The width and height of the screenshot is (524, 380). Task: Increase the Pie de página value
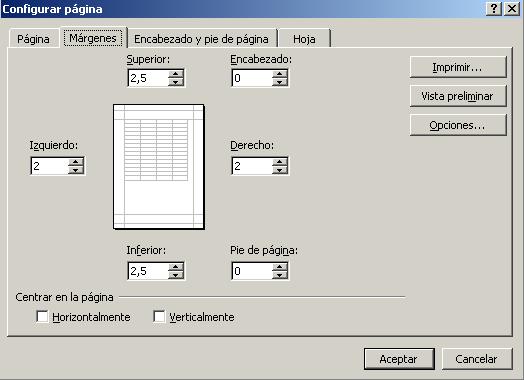click(280, 267)
